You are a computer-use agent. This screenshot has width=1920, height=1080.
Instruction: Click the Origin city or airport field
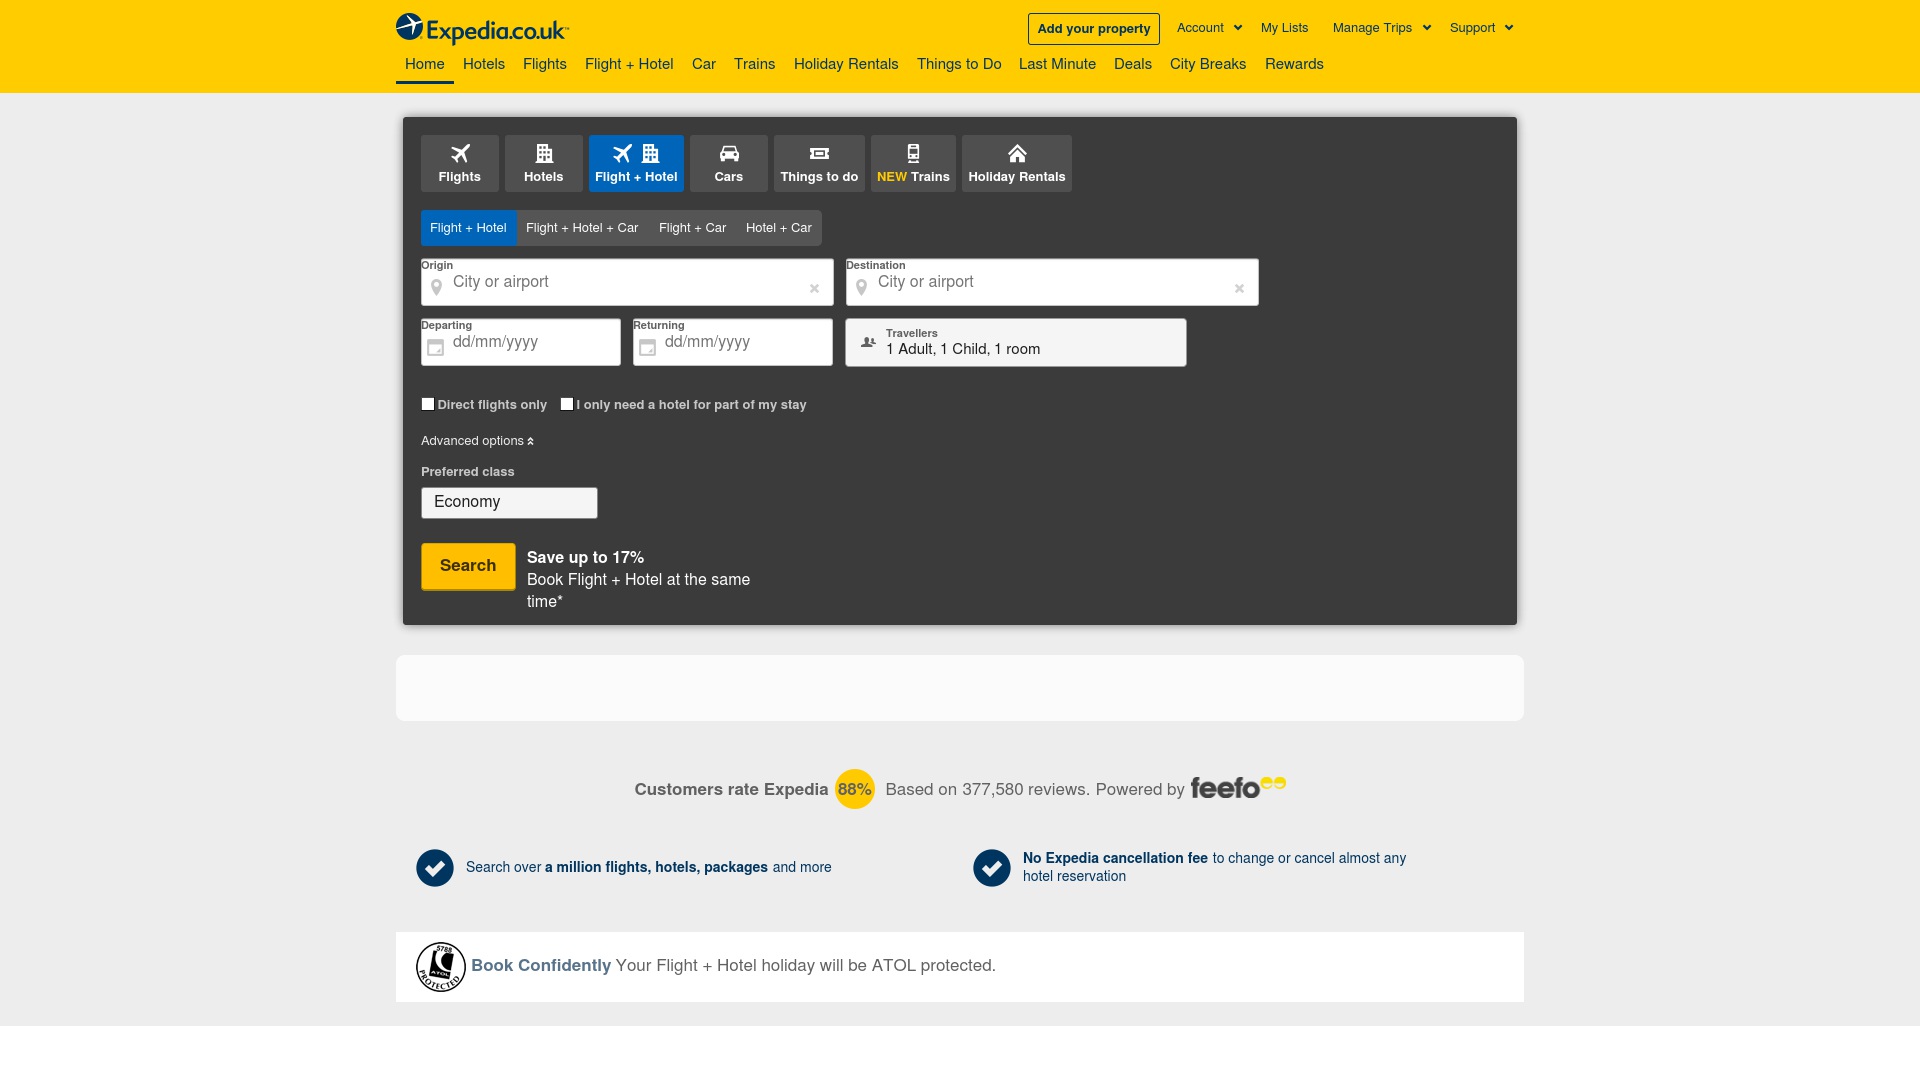[x=627, y=283]
